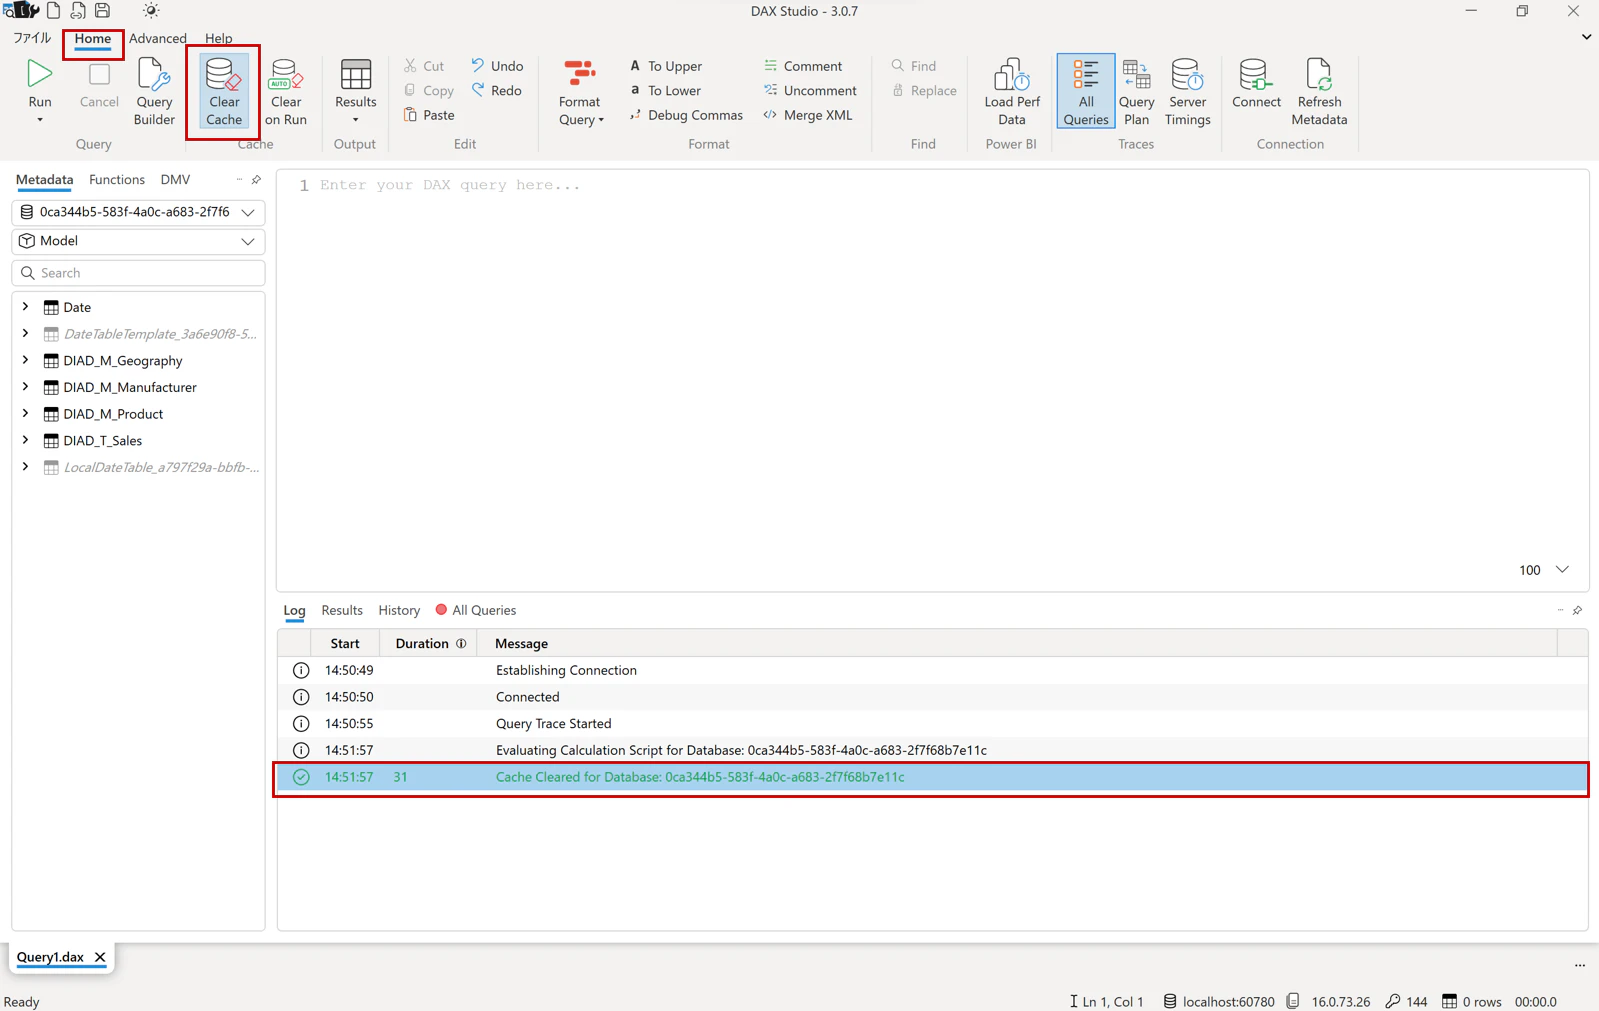Close the Query1.dax document tab

100,957
